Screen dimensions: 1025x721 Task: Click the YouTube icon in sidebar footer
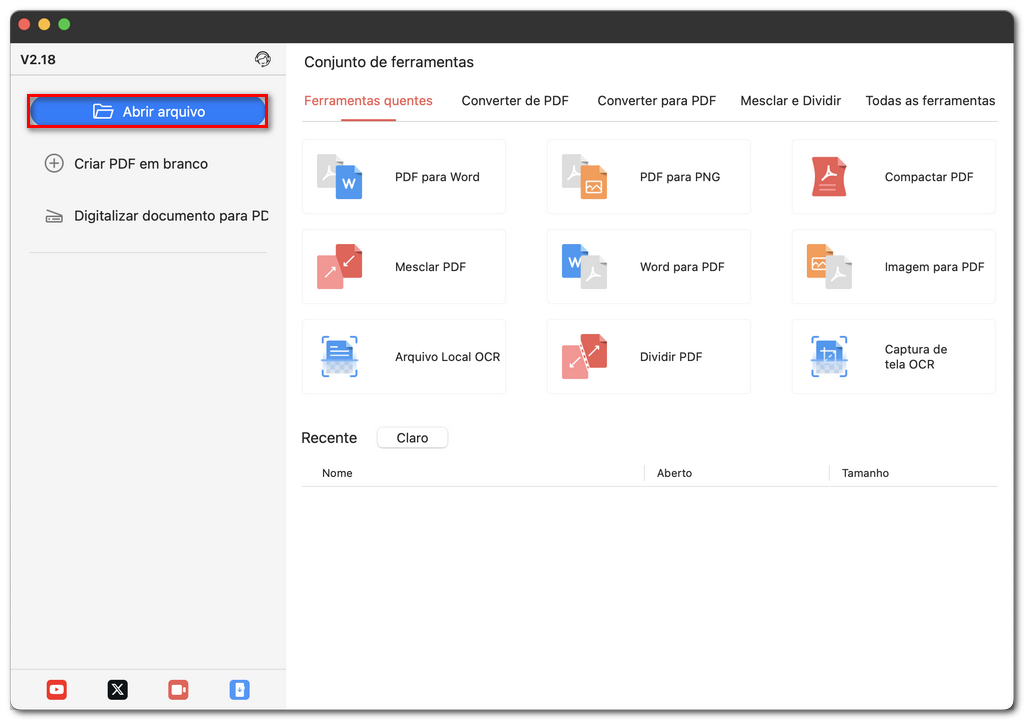tap(57, 689)
